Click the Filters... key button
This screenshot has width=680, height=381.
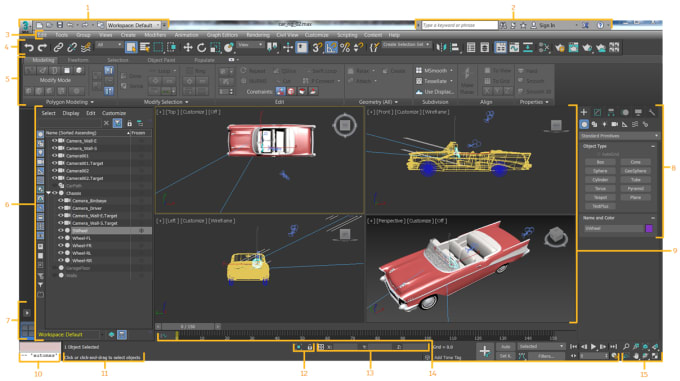coord(546,356)
